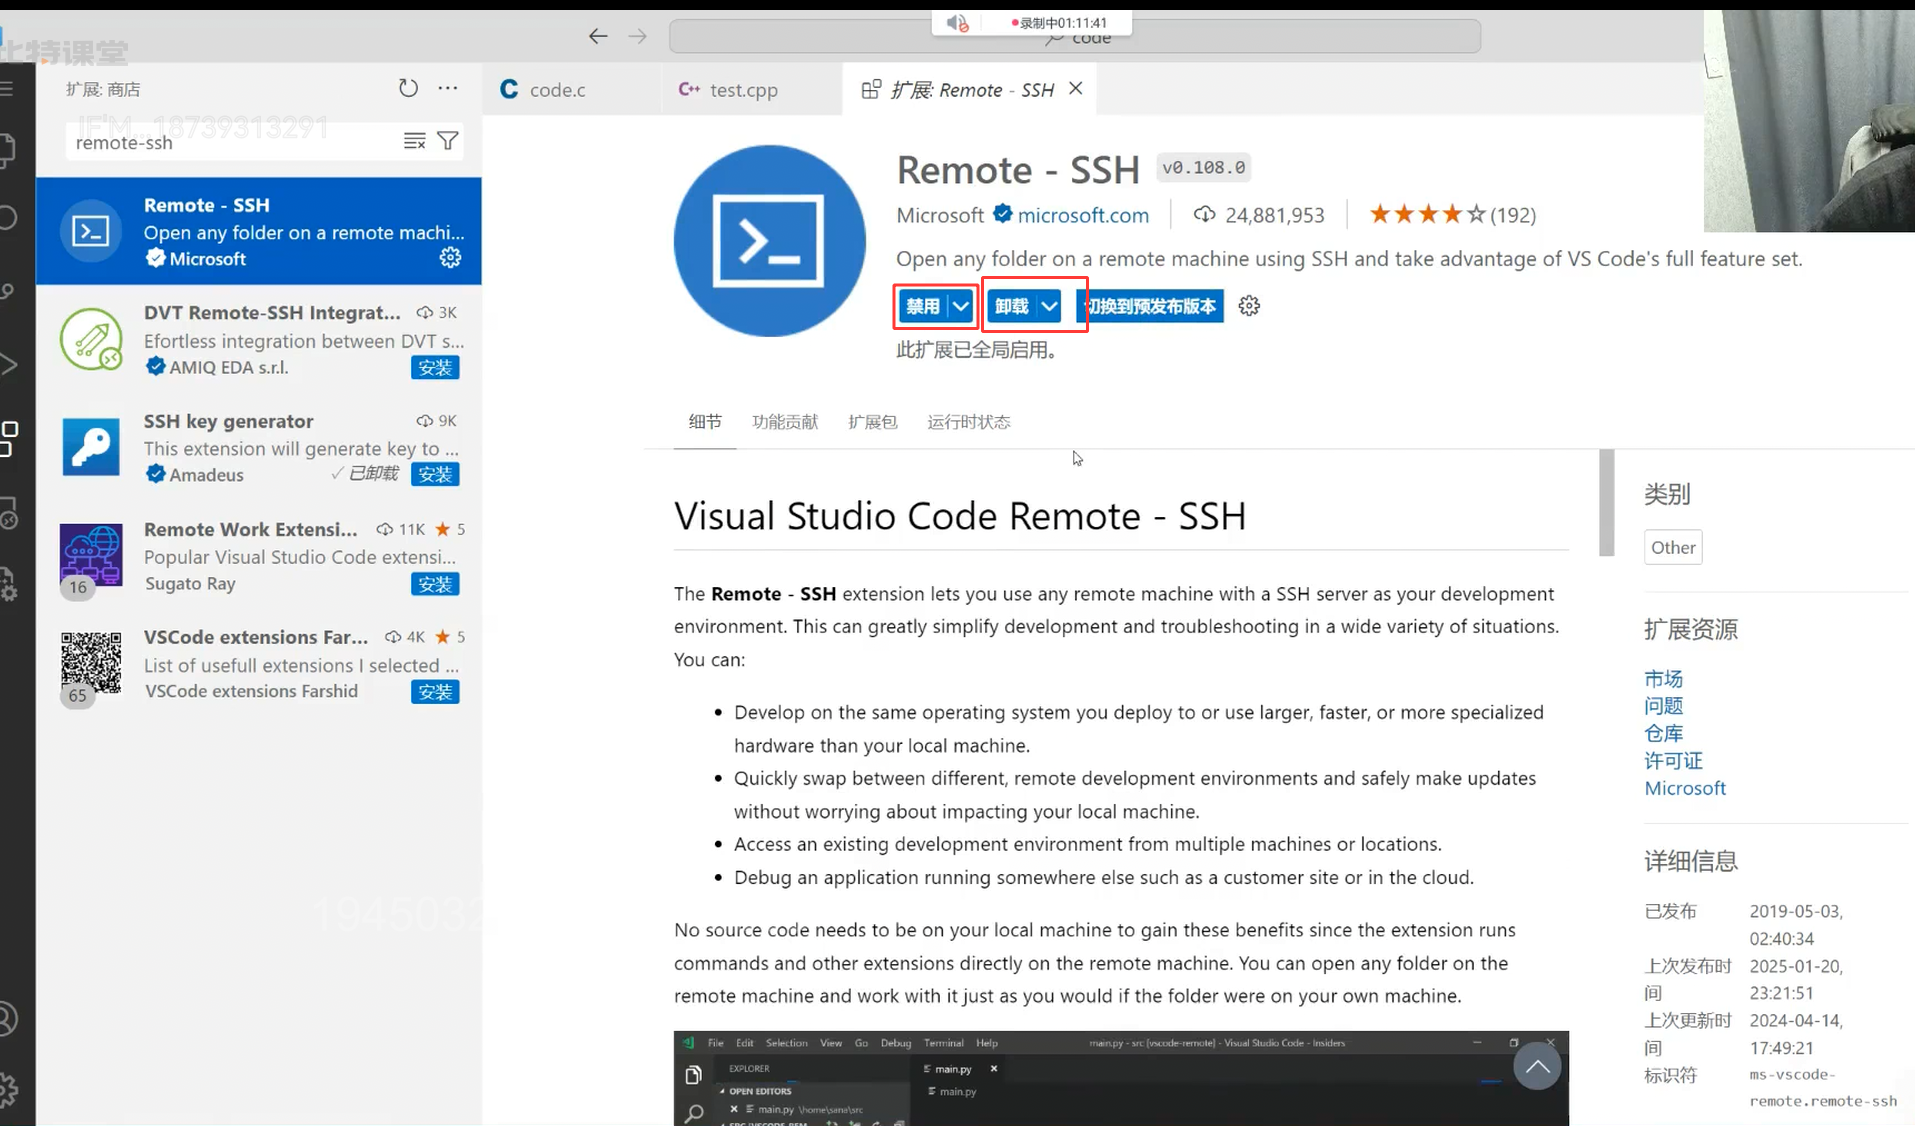Go forward with the right navigation arrow

coord(637,36)
